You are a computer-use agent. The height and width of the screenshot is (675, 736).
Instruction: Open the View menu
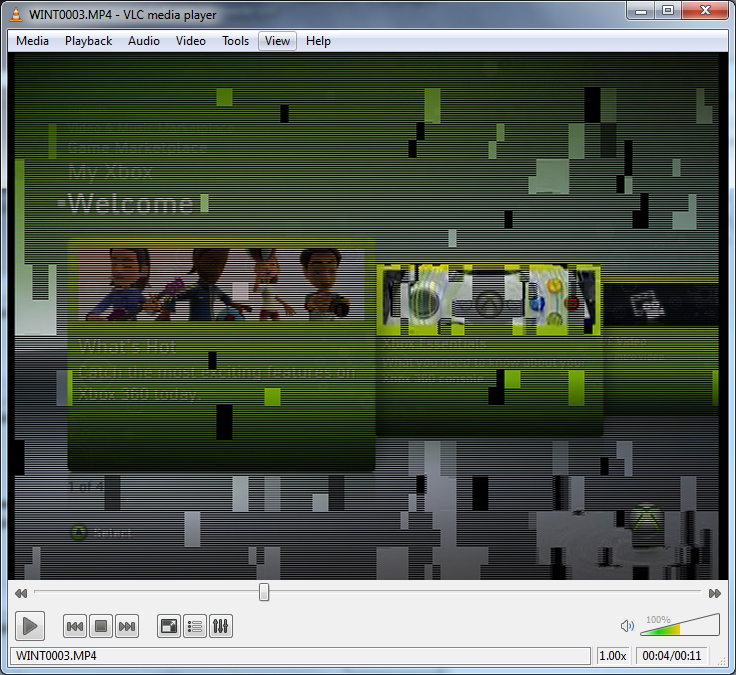pyautogui.click(x=277, y=41)
